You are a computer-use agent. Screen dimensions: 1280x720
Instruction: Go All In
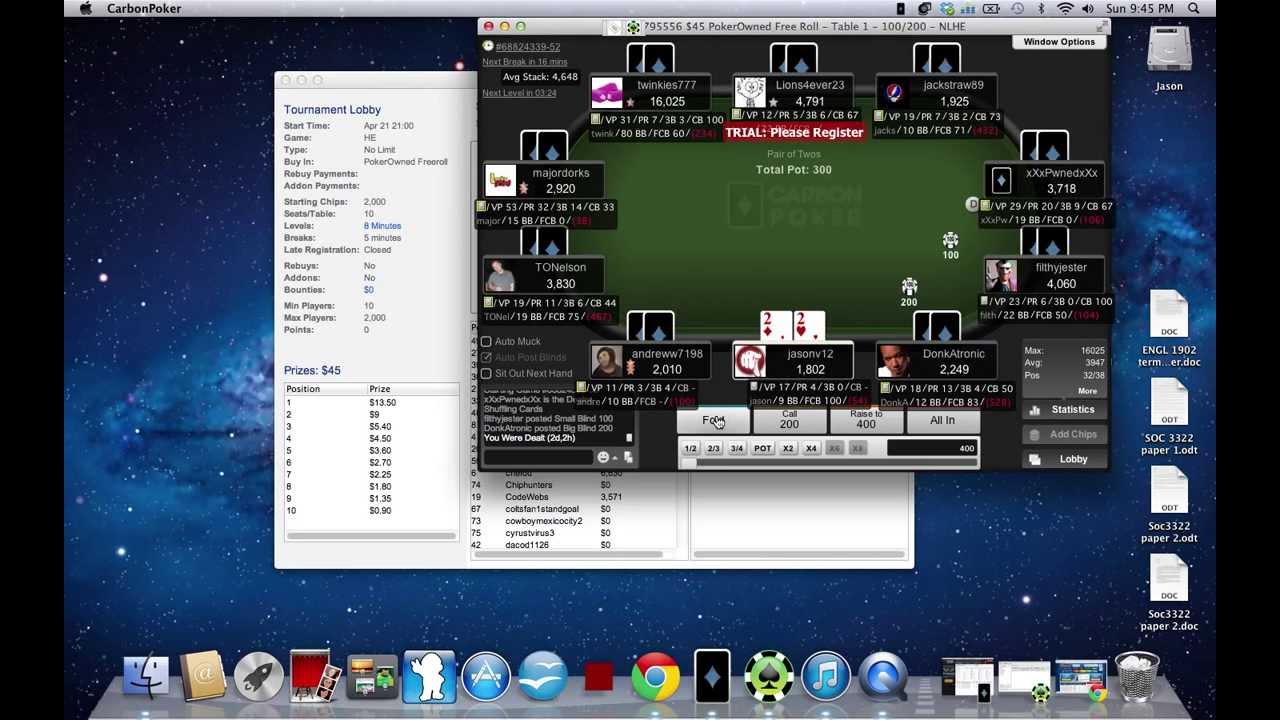(x=942, y=421)
